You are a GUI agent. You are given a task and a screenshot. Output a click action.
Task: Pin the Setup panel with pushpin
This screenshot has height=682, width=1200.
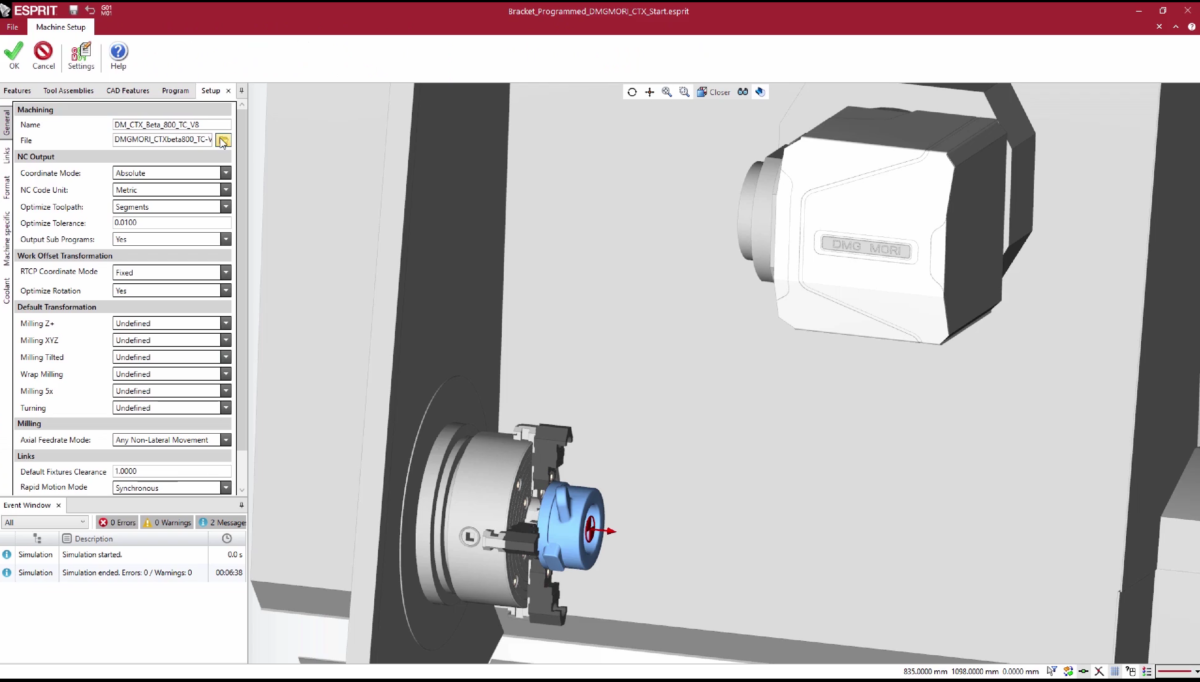pos(241,90)
